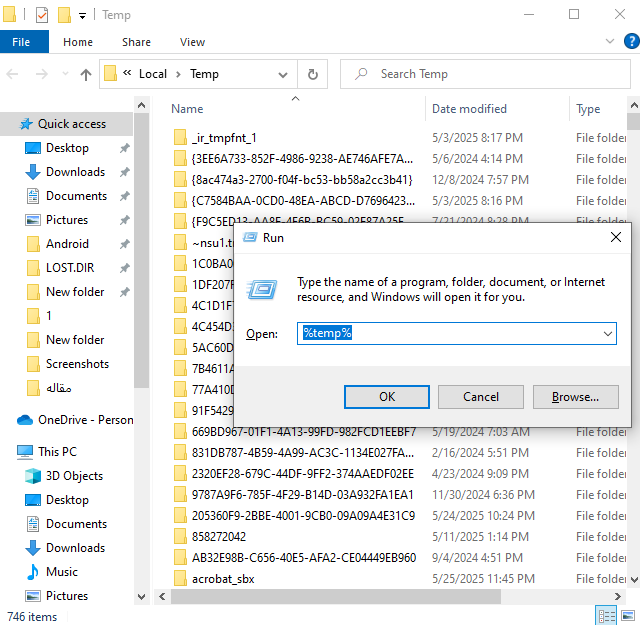
Task: Close the Run dialog with X
Action: point(616,237)
